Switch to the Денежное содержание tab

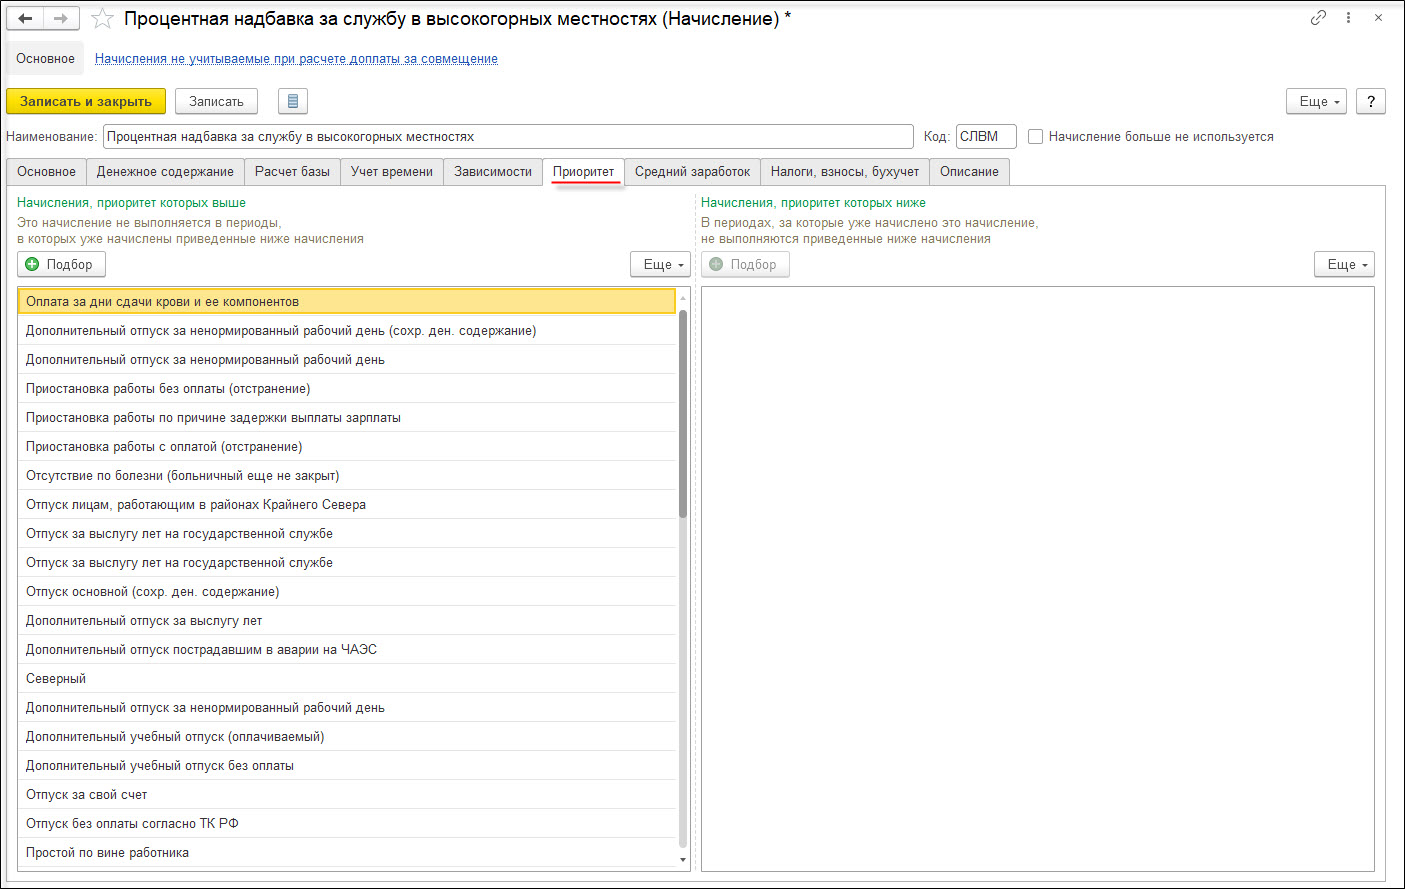(x=165, y=172)
